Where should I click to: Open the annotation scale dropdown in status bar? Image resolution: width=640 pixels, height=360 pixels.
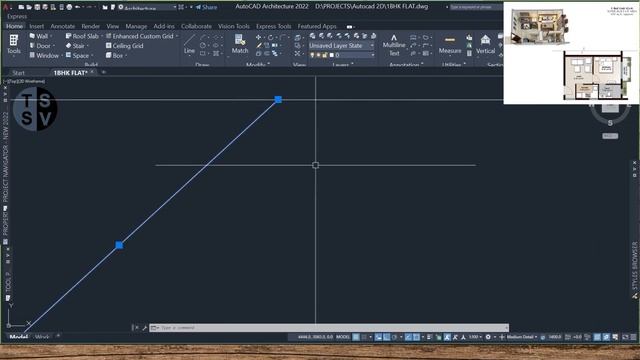click(474, 337)
